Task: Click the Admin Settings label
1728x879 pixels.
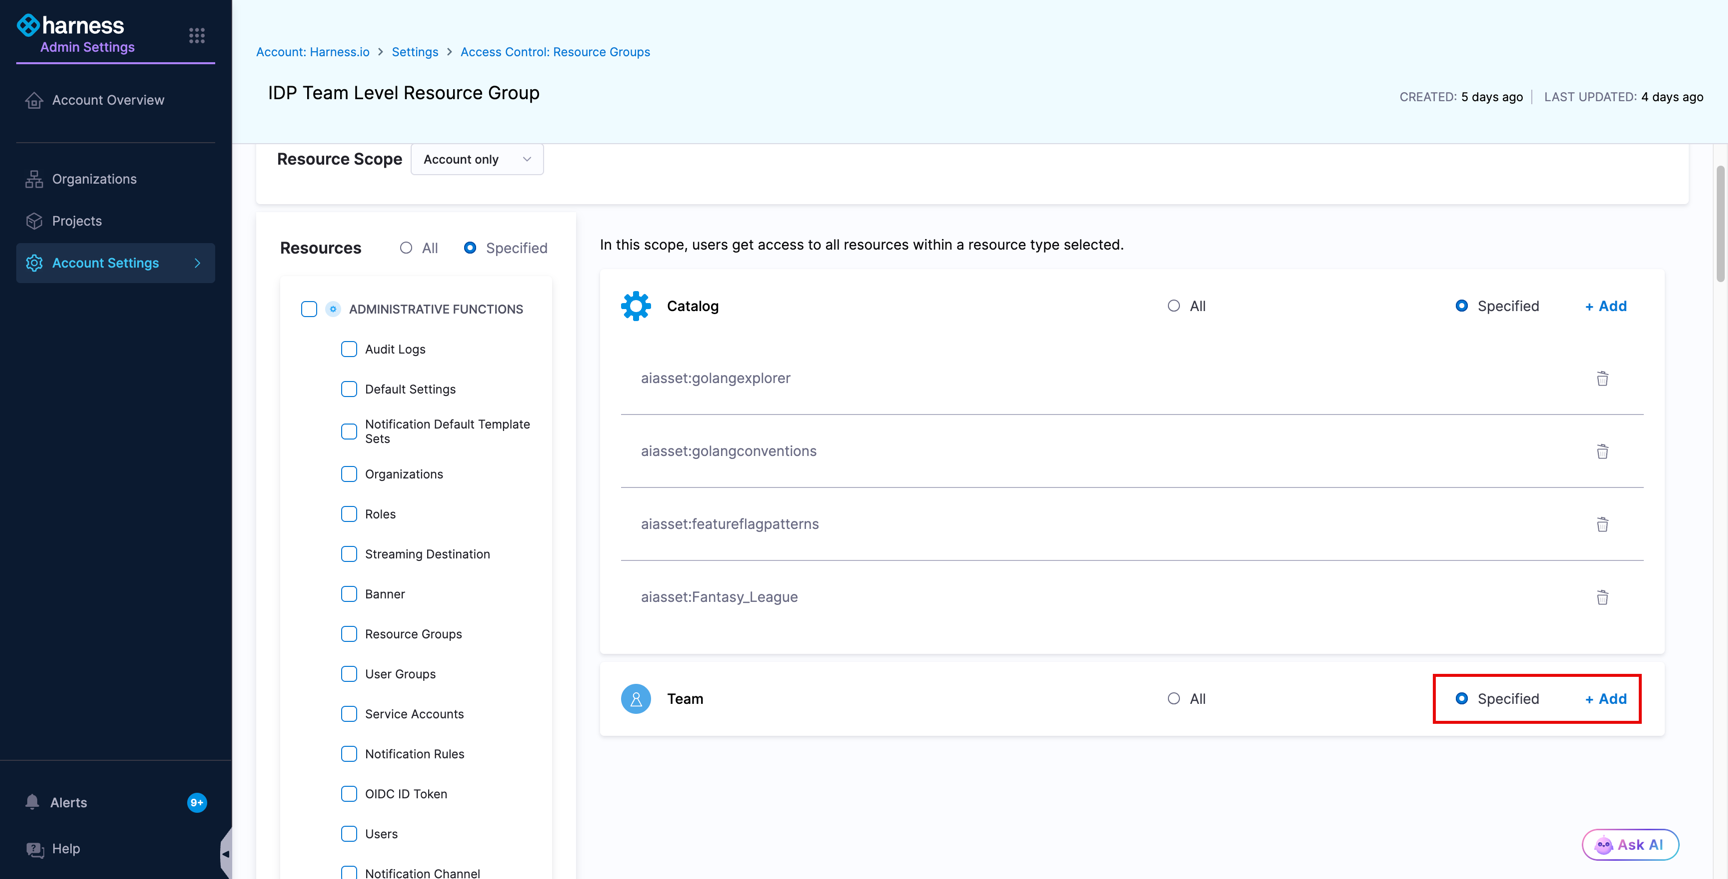Action: click(x=87, y=47)
